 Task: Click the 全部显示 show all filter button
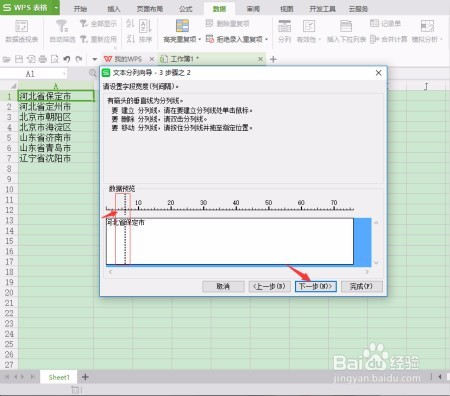coord(98,24)
